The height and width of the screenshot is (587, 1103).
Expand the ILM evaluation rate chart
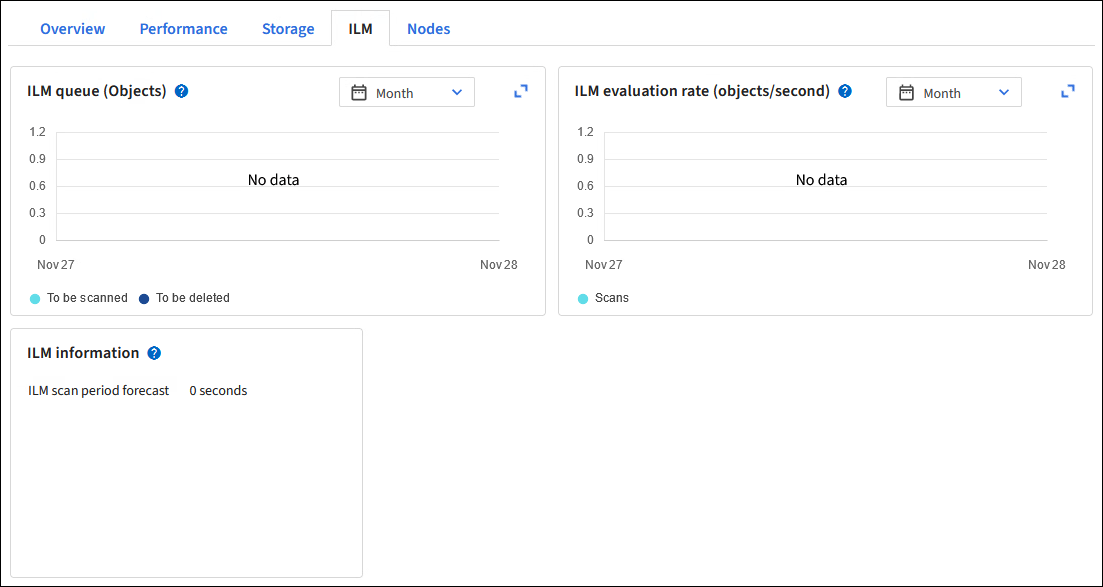coord(1068,91)
